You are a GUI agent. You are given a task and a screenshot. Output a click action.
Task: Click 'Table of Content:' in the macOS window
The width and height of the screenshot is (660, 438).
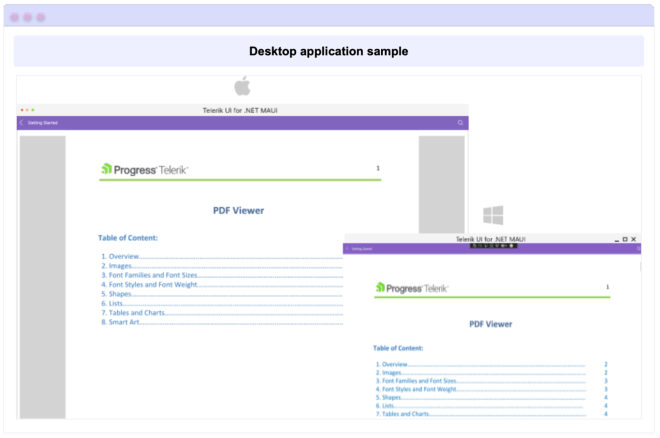[128, 238]
